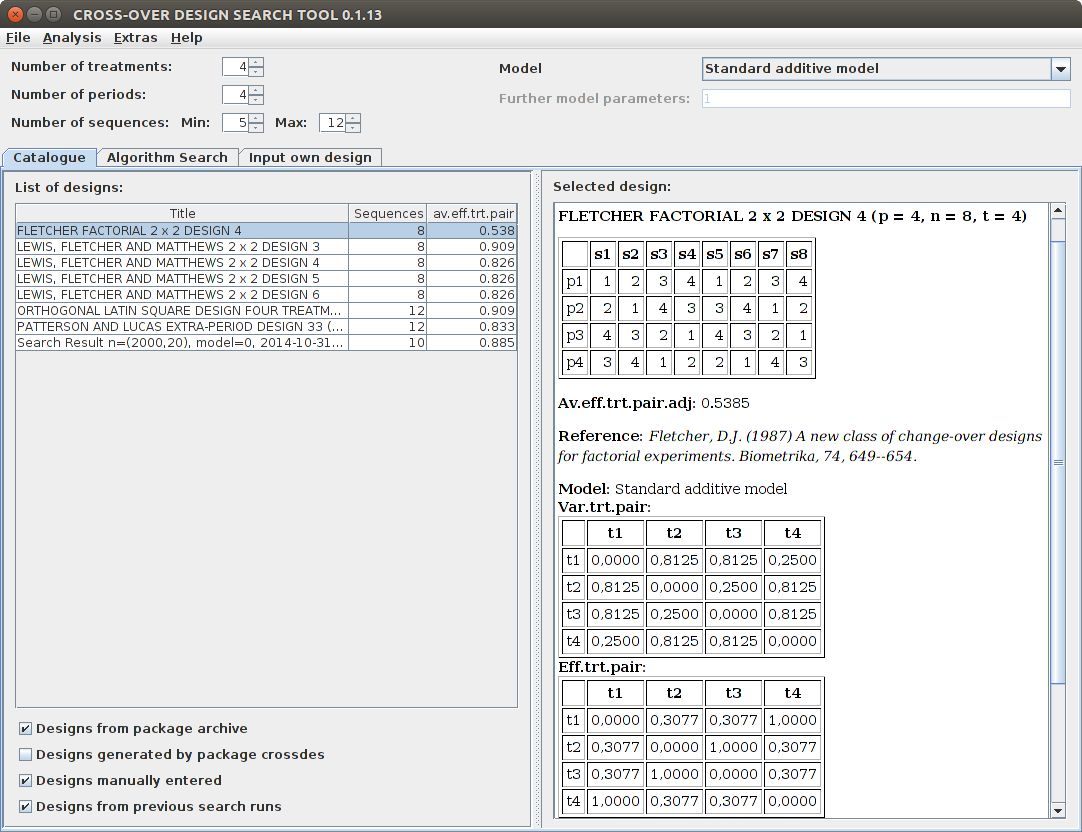Click the selected design vertical scrollbar thumb
Screen dimensions: 1082x832
point(1057,462)
